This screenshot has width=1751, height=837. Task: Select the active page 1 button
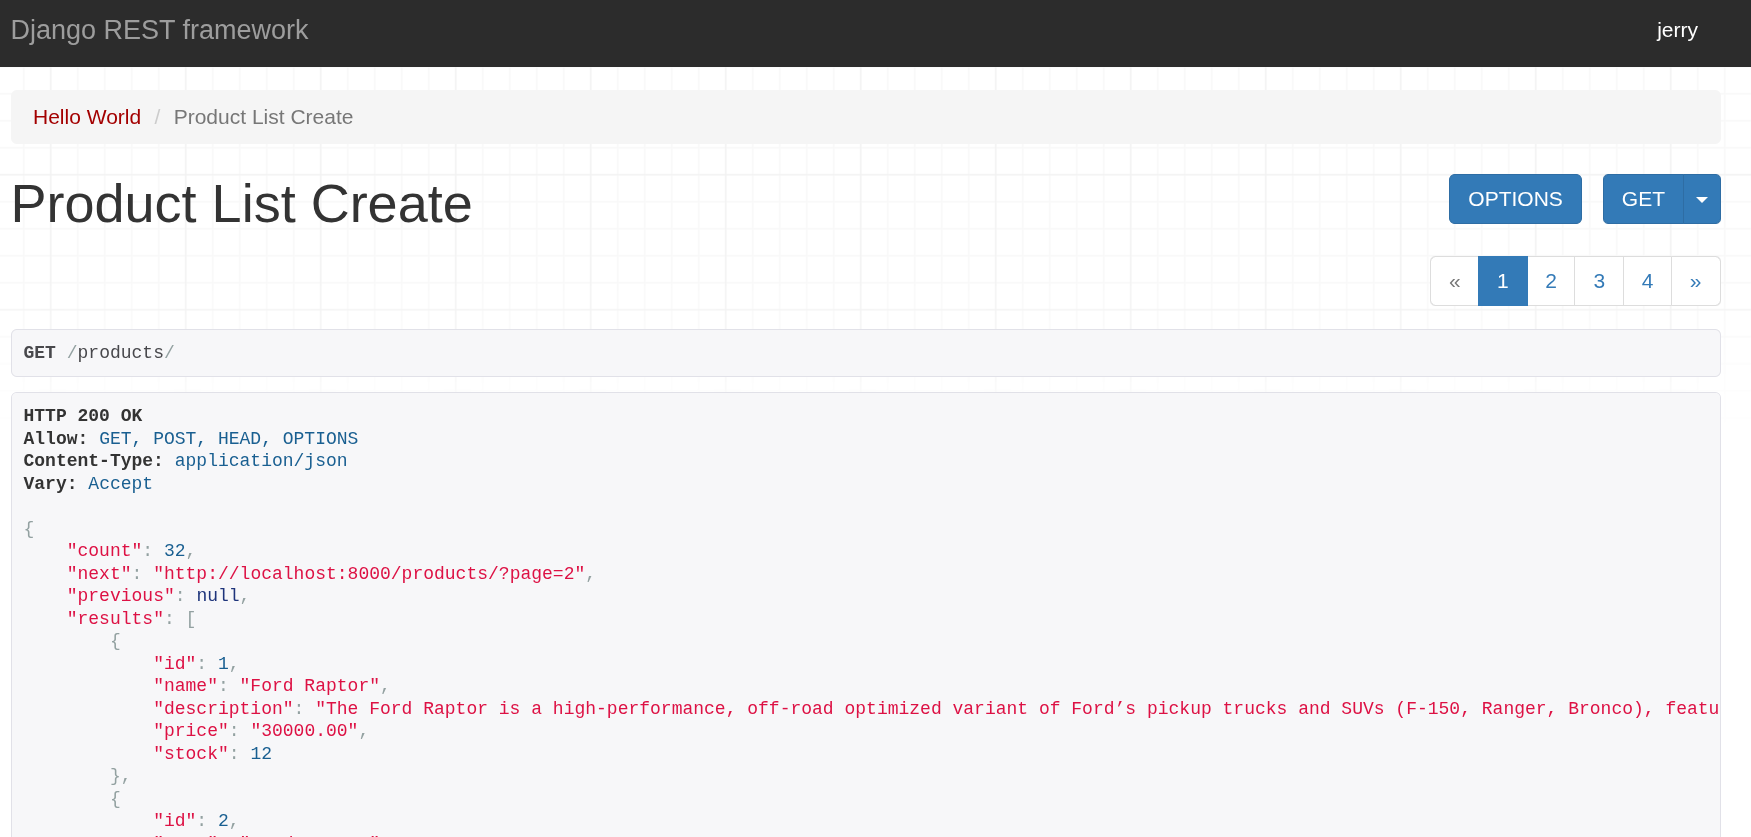pyautogui.click(x=1502, y=281)
